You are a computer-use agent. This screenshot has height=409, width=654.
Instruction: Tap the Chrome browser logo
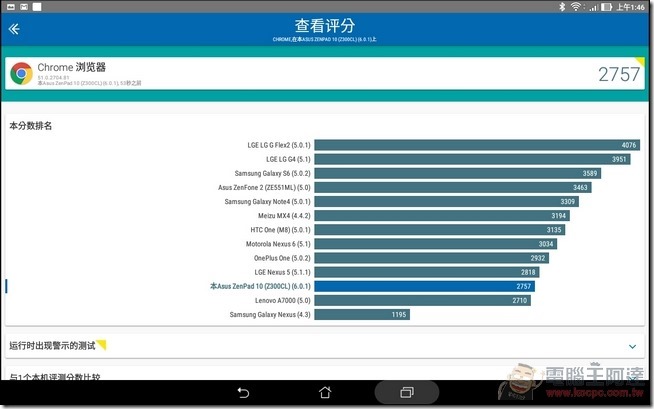pyautogui.click(x=21, y=74)
